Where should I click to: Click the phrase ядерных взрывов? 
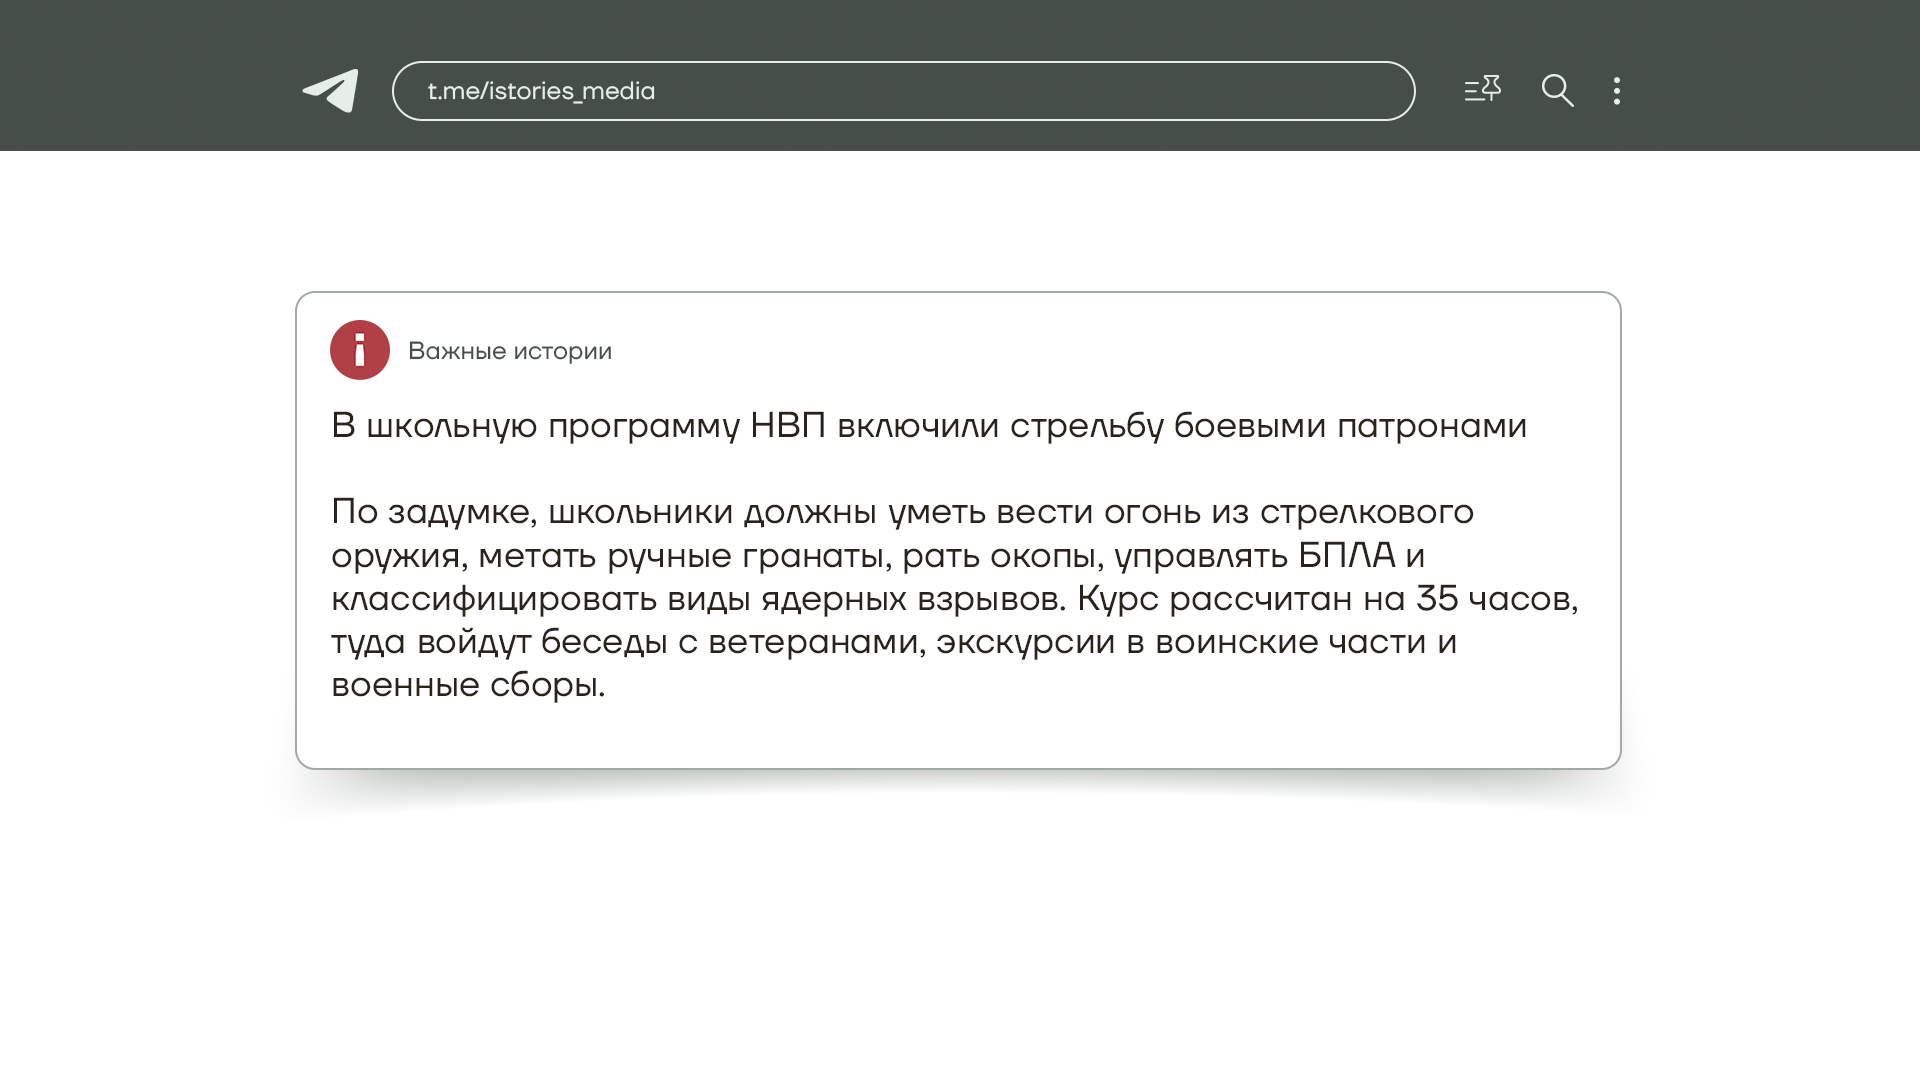(x=912, y=599)
